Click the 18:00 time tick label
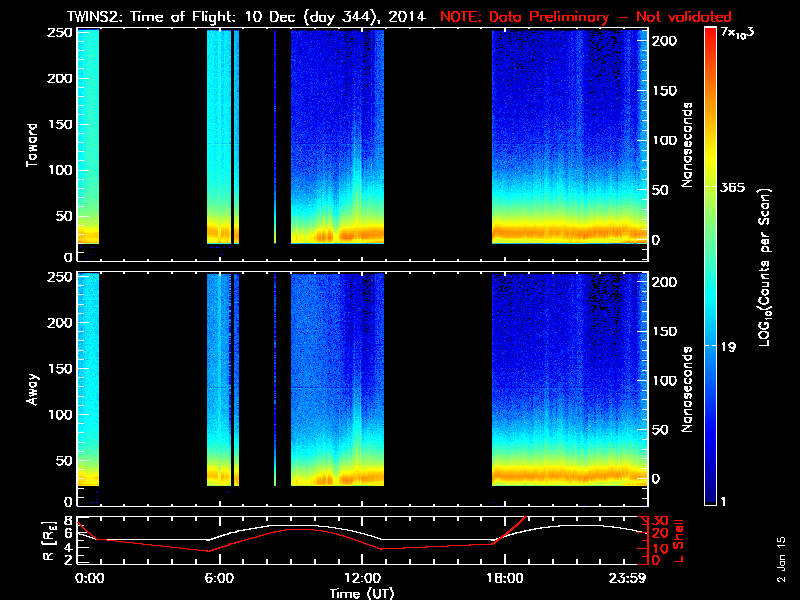This screenshot has width=800, height=600. tap(503, 578)
